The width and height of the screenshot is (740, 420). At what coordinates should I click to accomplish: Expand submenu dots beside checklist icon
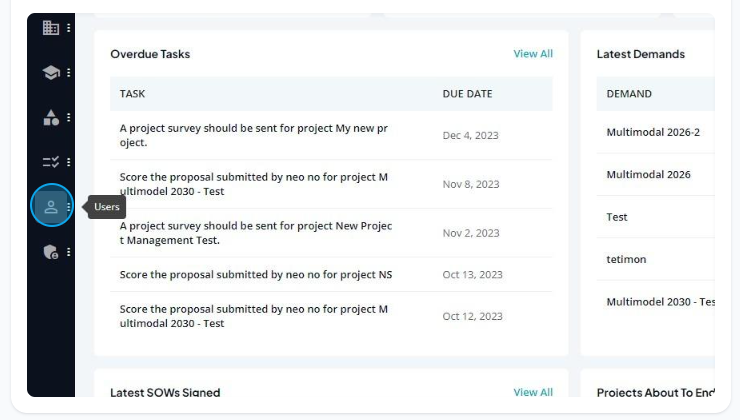point(69,162)
